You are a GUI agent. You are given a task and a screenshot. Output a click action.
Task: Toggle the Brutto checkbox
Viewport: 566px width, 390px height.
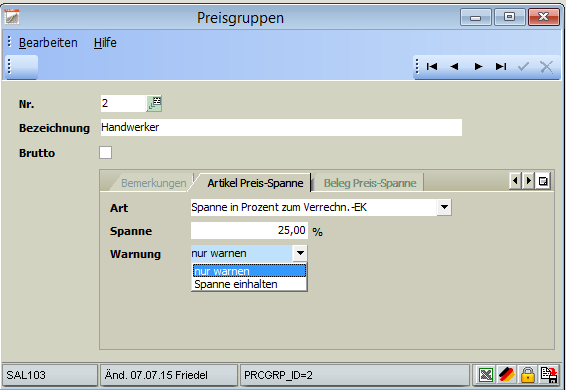pos(105,152)
